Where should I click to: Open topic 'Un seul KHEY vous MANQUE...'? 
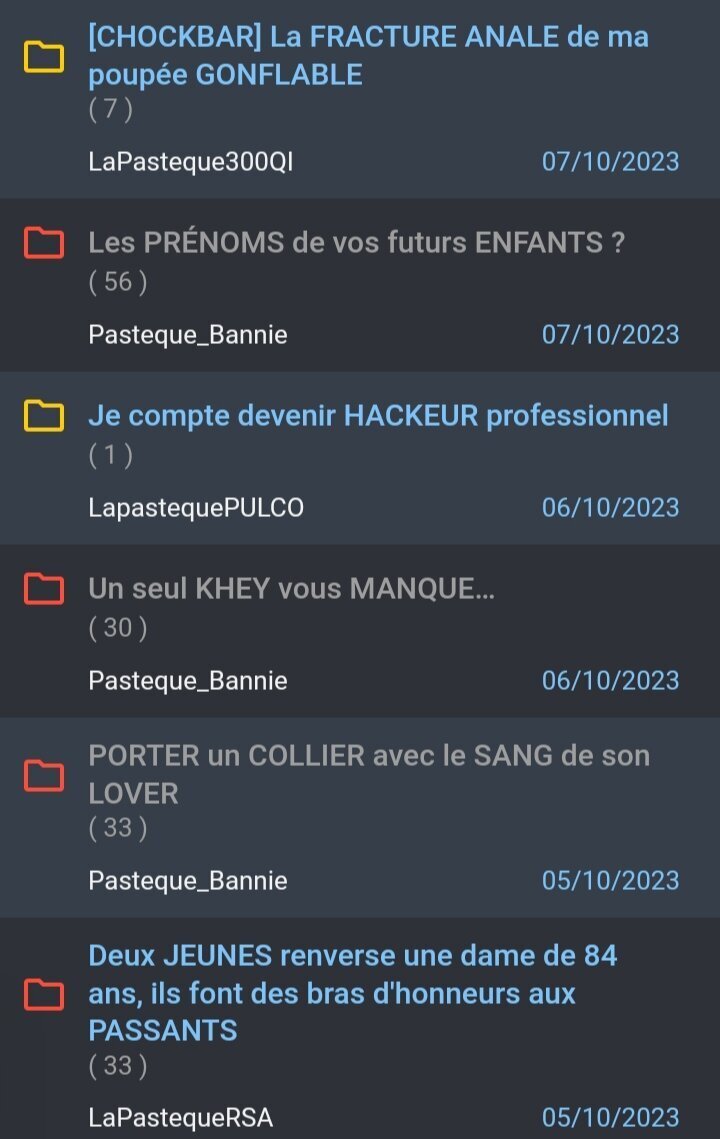coord(291,588)
